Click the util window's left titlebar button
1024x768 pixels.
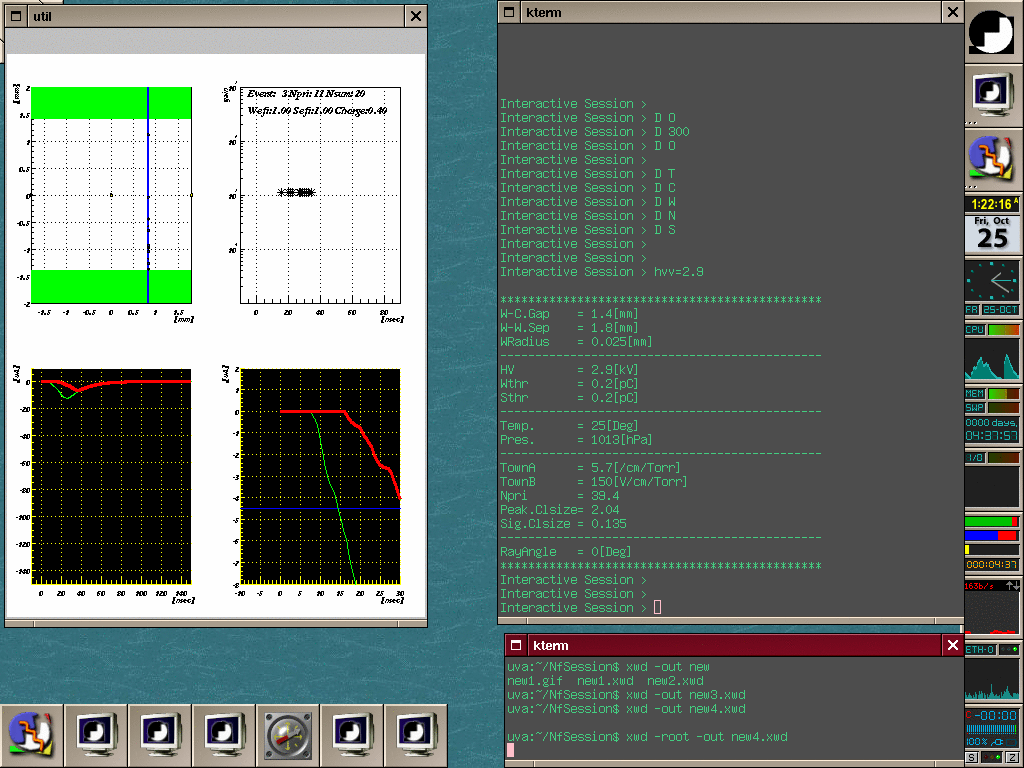(x=17, y=15)
